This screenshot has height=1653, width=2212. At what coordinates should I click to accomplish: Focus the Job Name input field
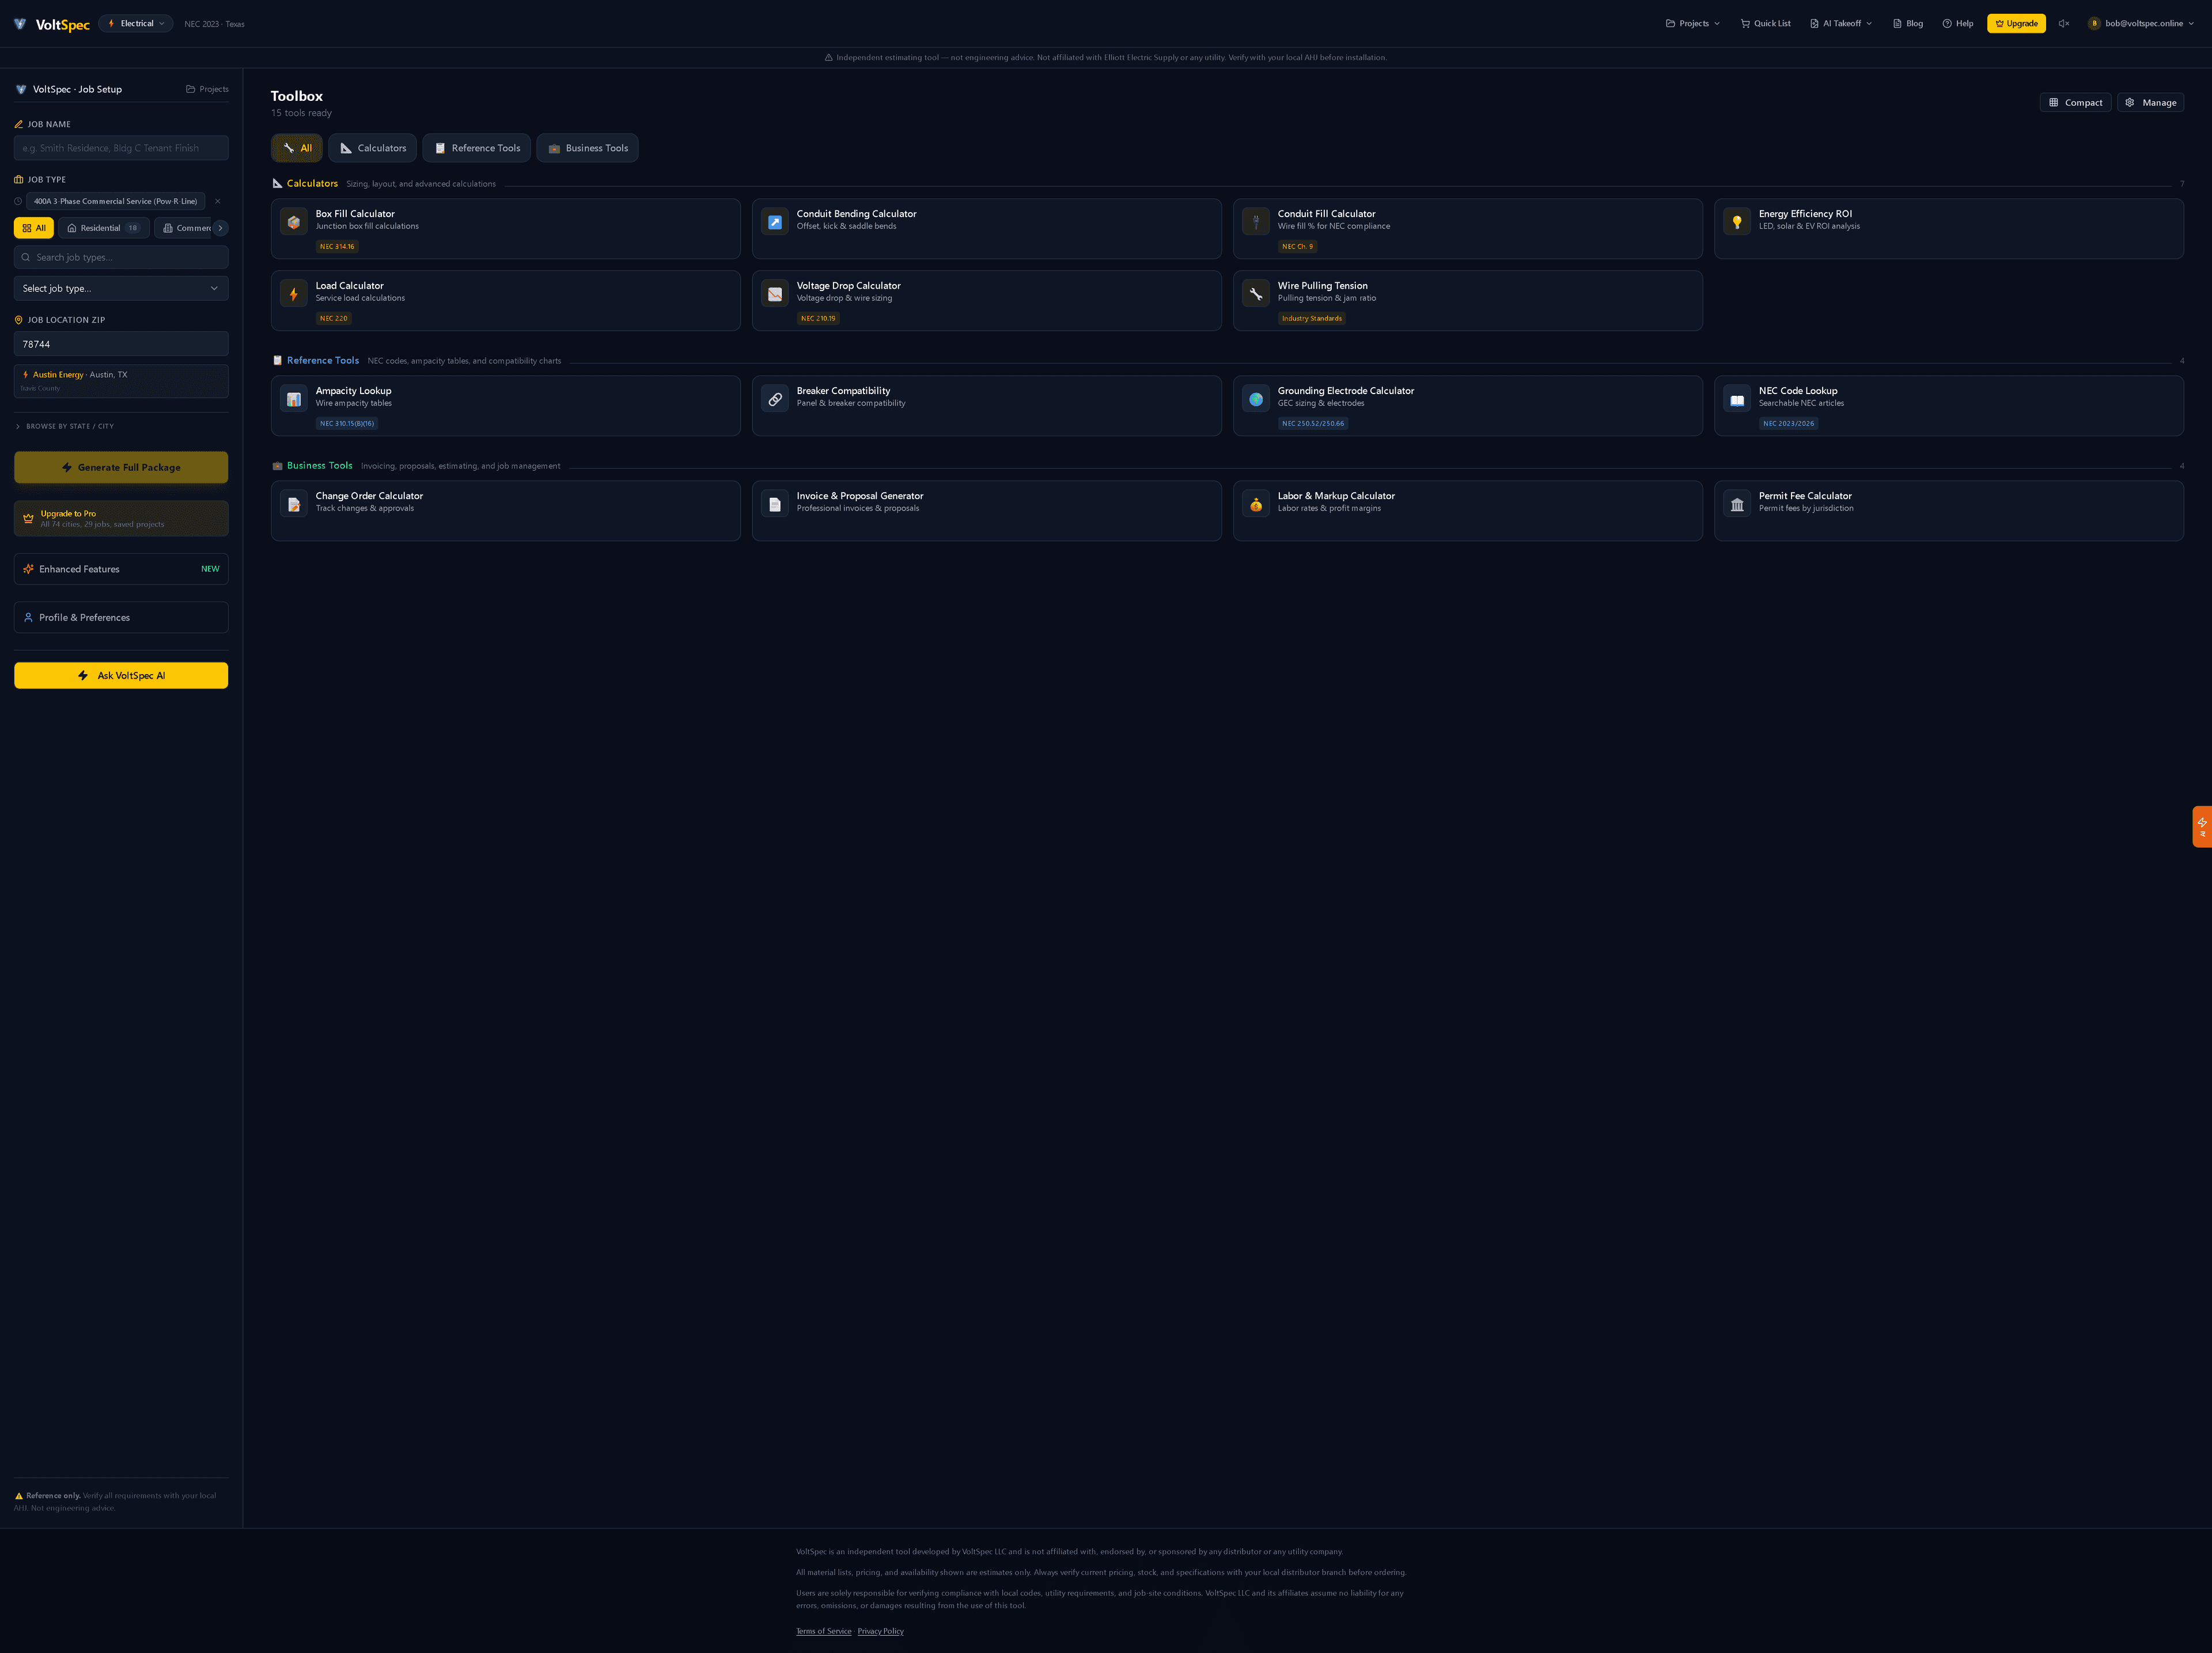click(x=121, y=148)
